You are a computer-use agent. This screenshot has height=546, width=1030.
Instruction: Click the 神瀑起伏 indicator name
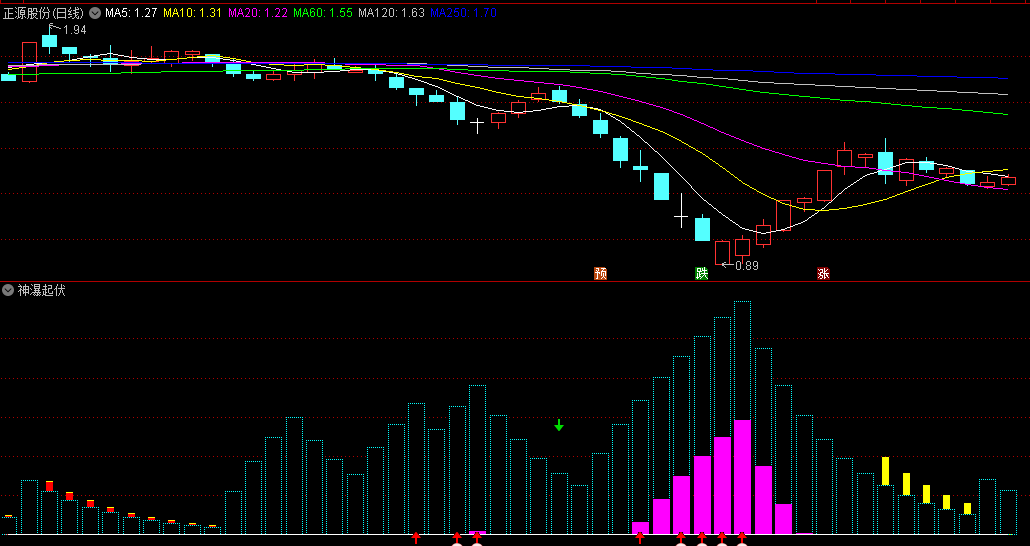(41, 290)
